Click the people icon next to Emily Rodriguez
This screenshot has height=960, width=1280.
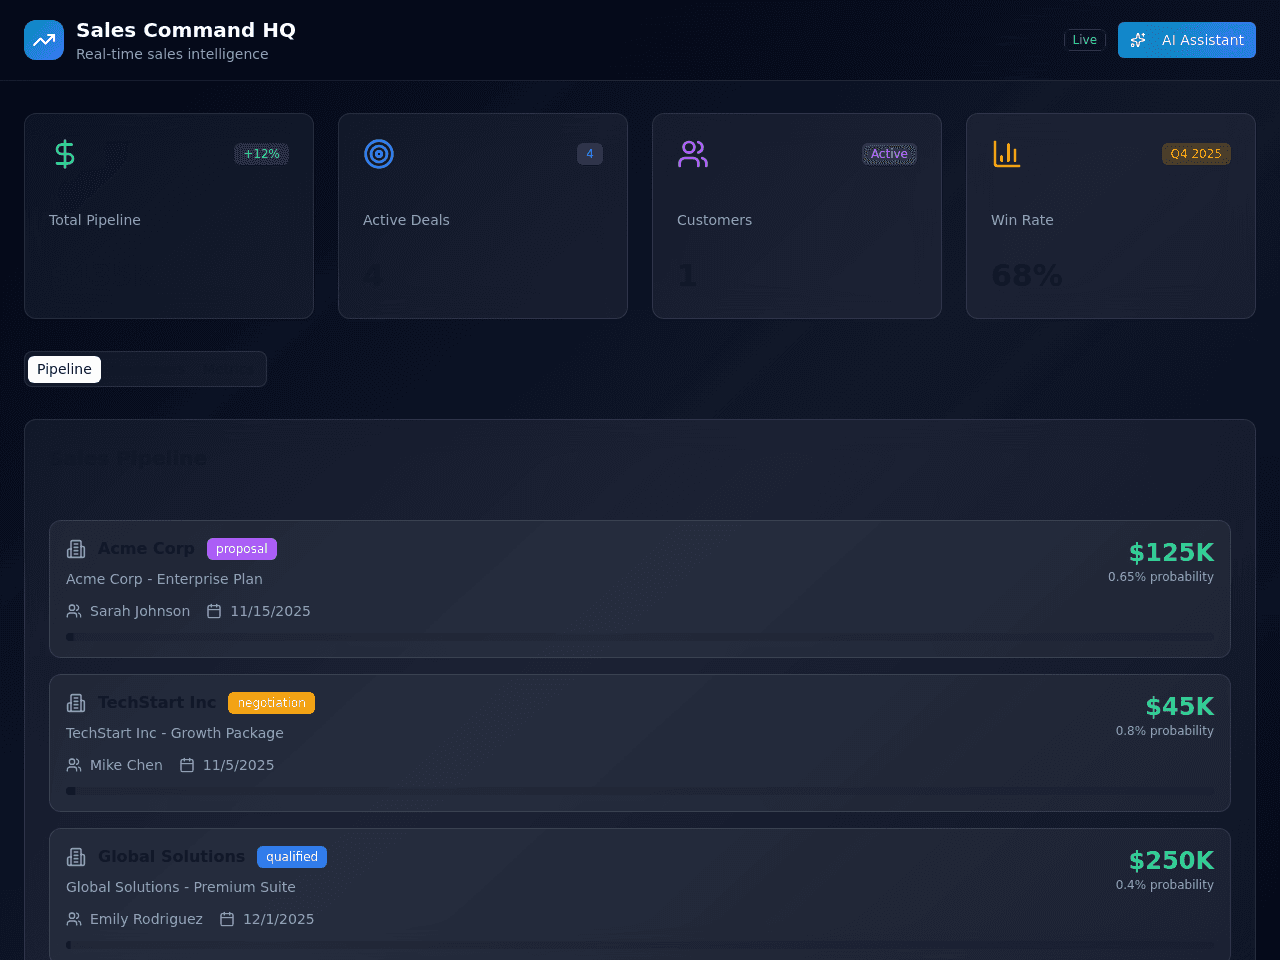point(74,919)
